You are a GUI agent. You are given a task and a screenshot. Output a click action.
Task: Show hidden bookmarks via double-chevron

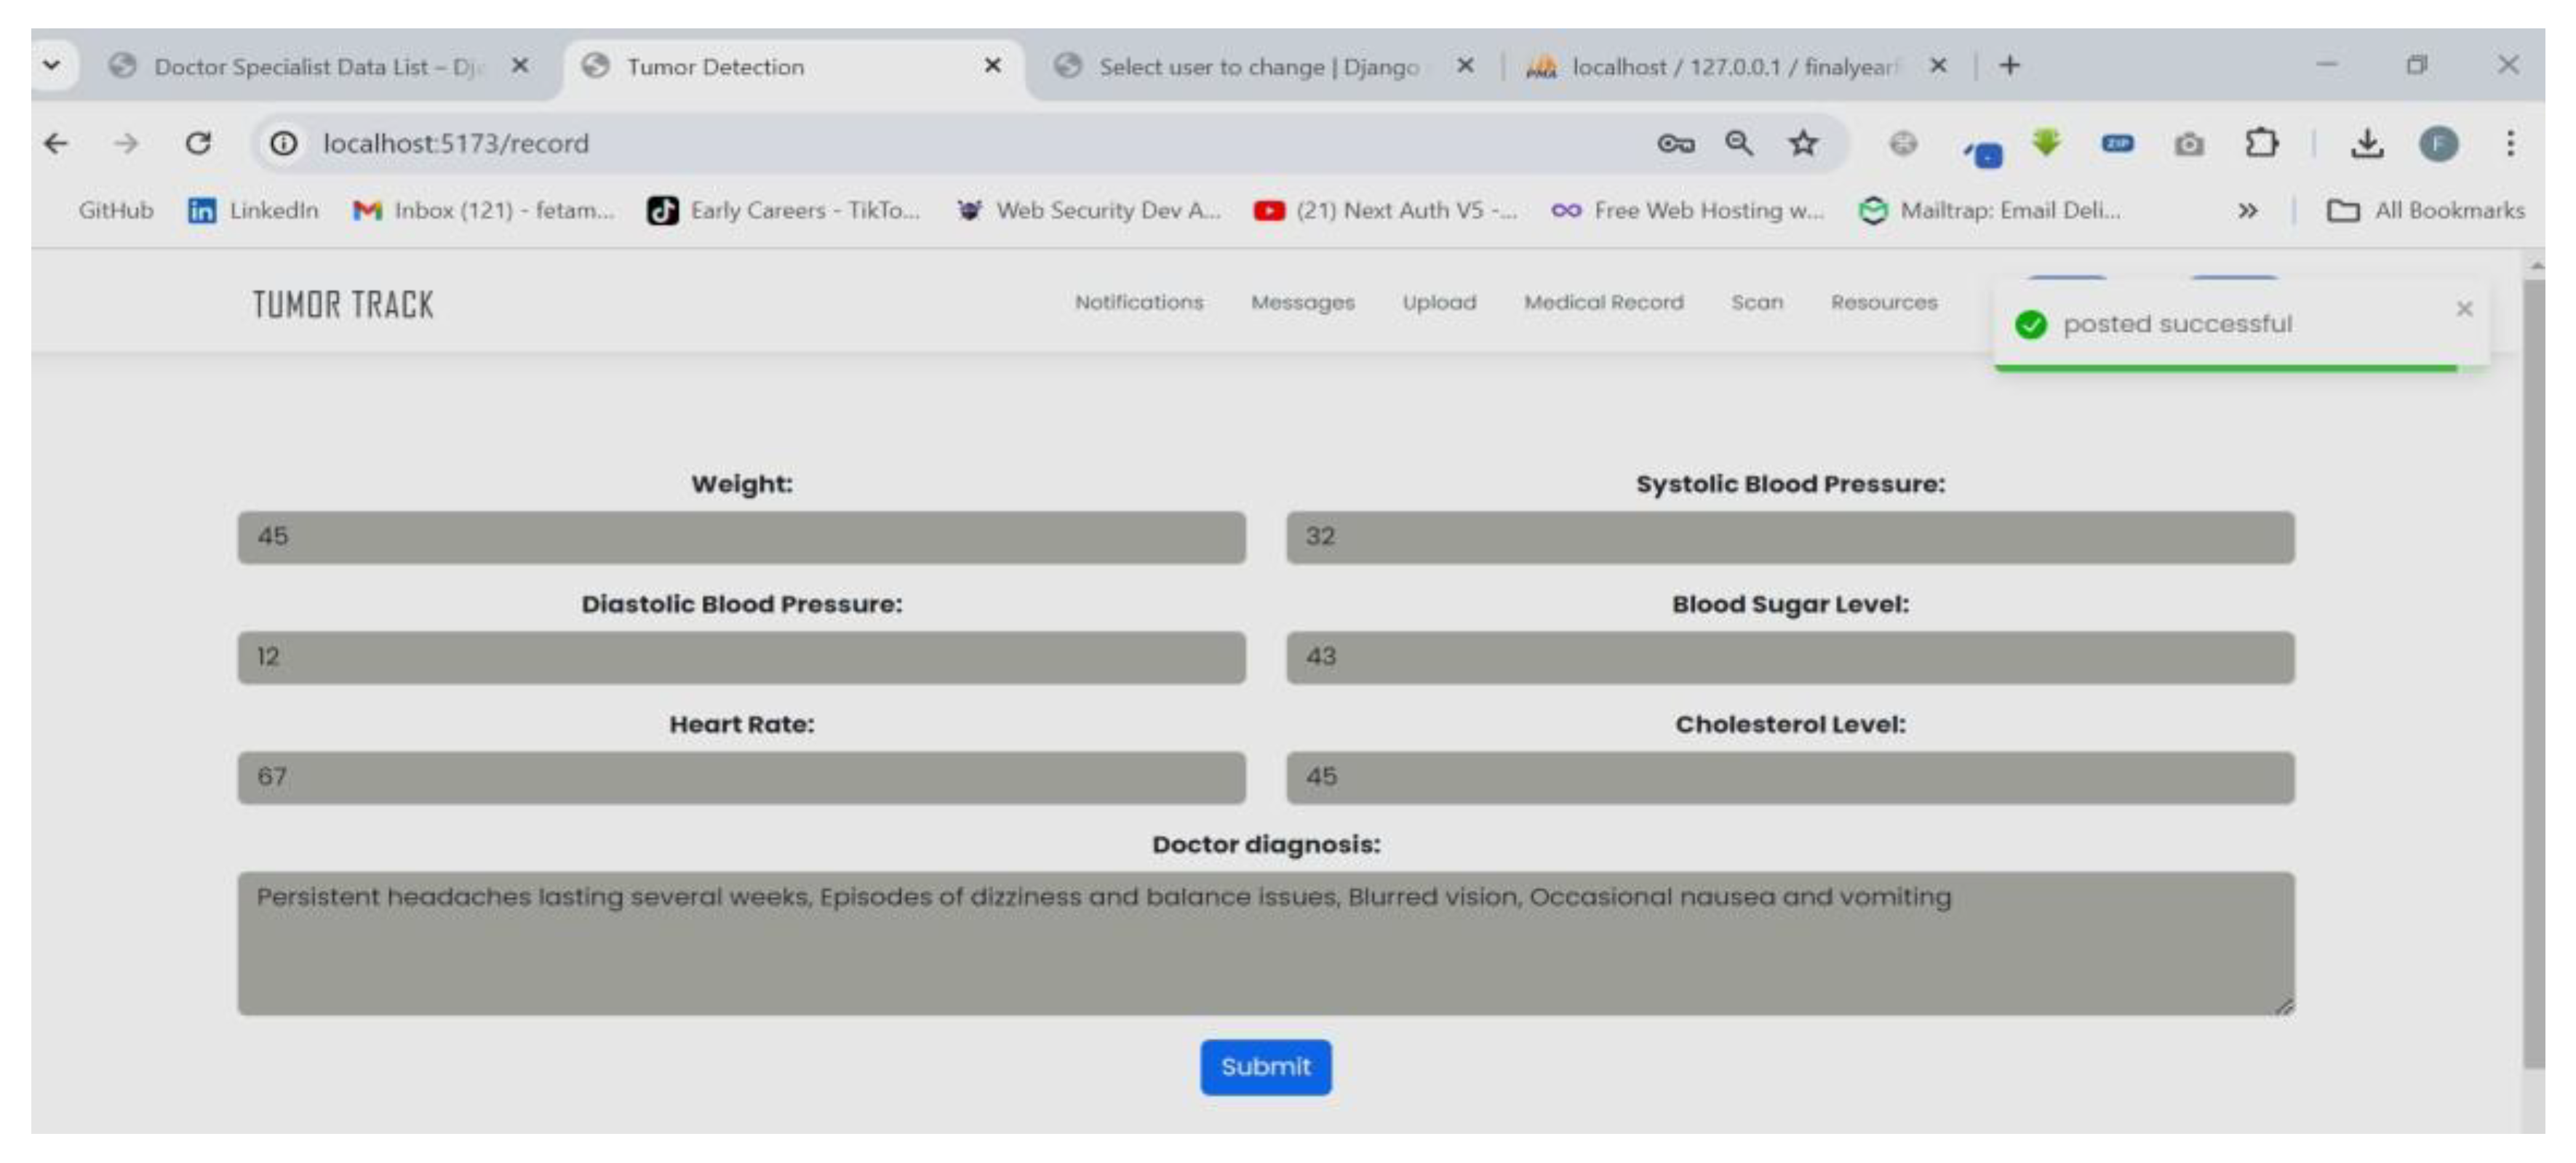2247,211
